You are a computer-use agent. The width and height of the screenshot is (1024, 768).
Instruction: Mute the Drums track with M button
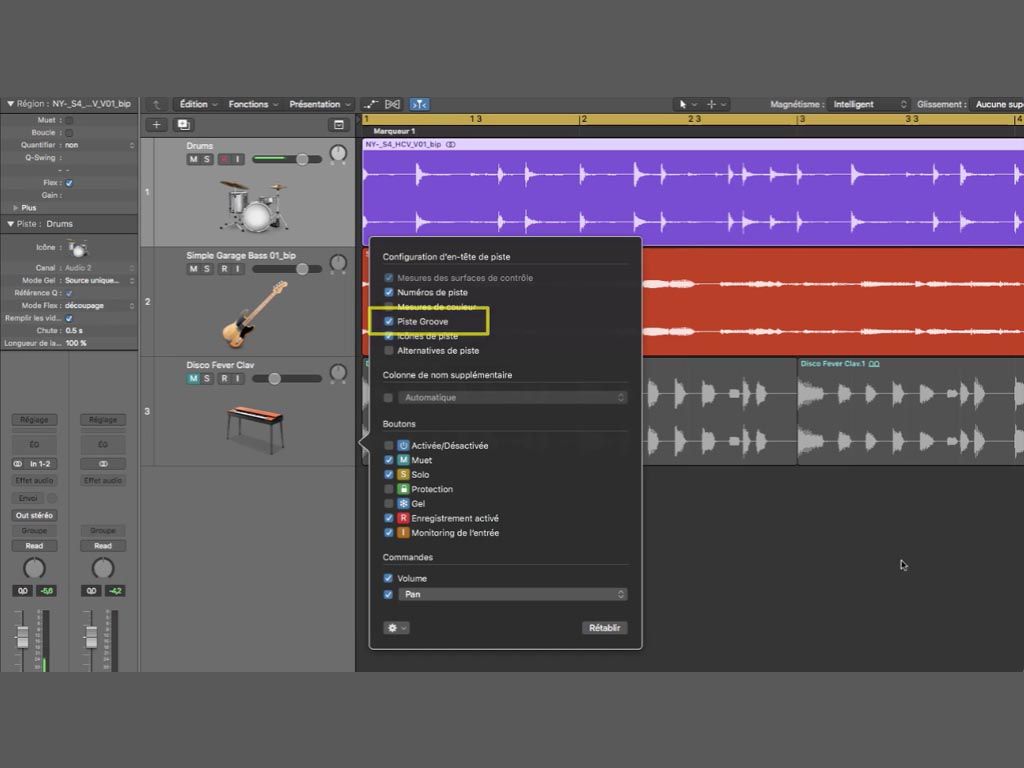click(x=193, y=160)
